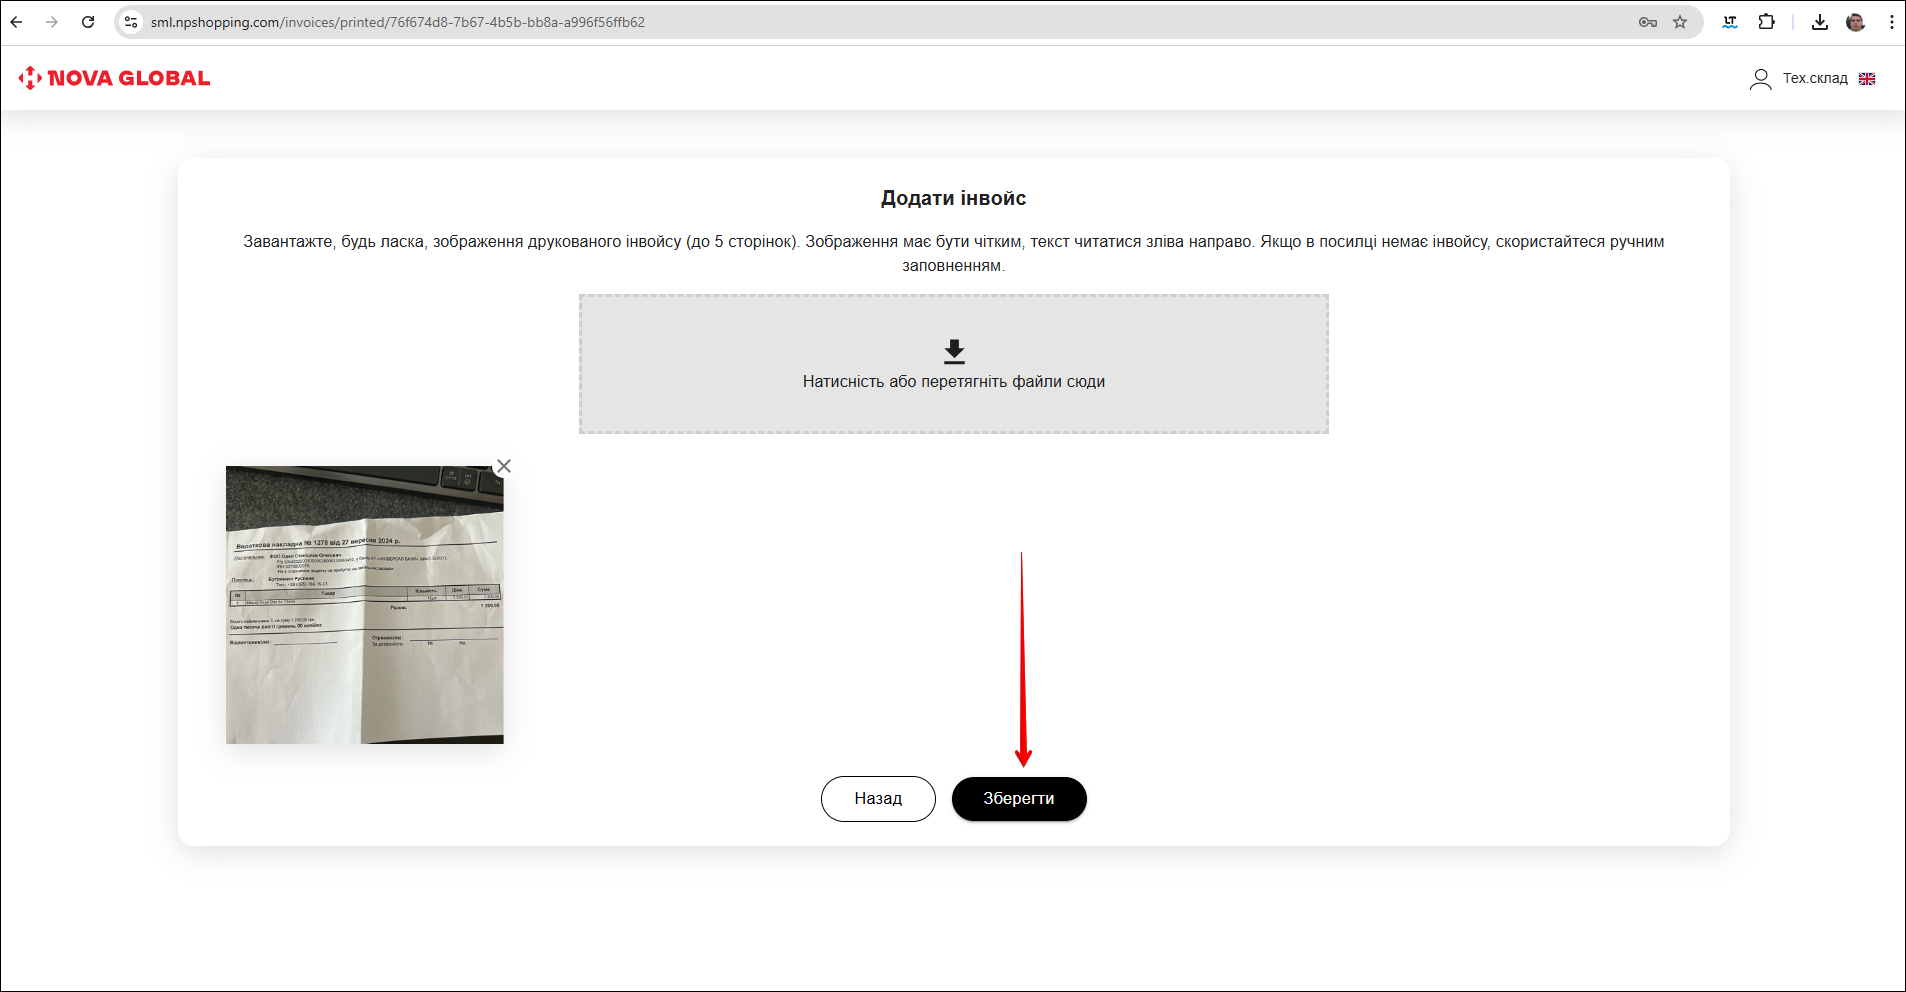Open the browser extensions puzzle icon

tap(1767, 22)
